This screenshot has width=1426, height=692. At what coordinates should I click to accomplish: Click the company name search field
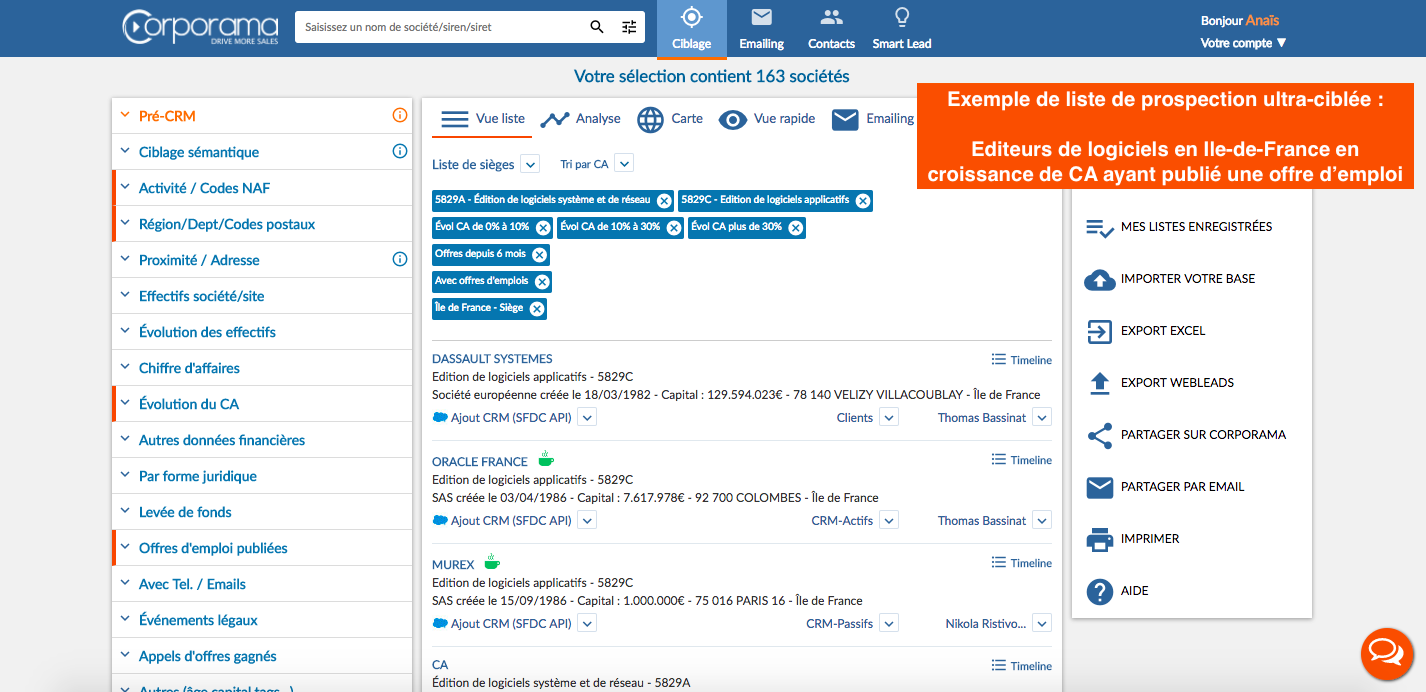click(x=440, y=27)
